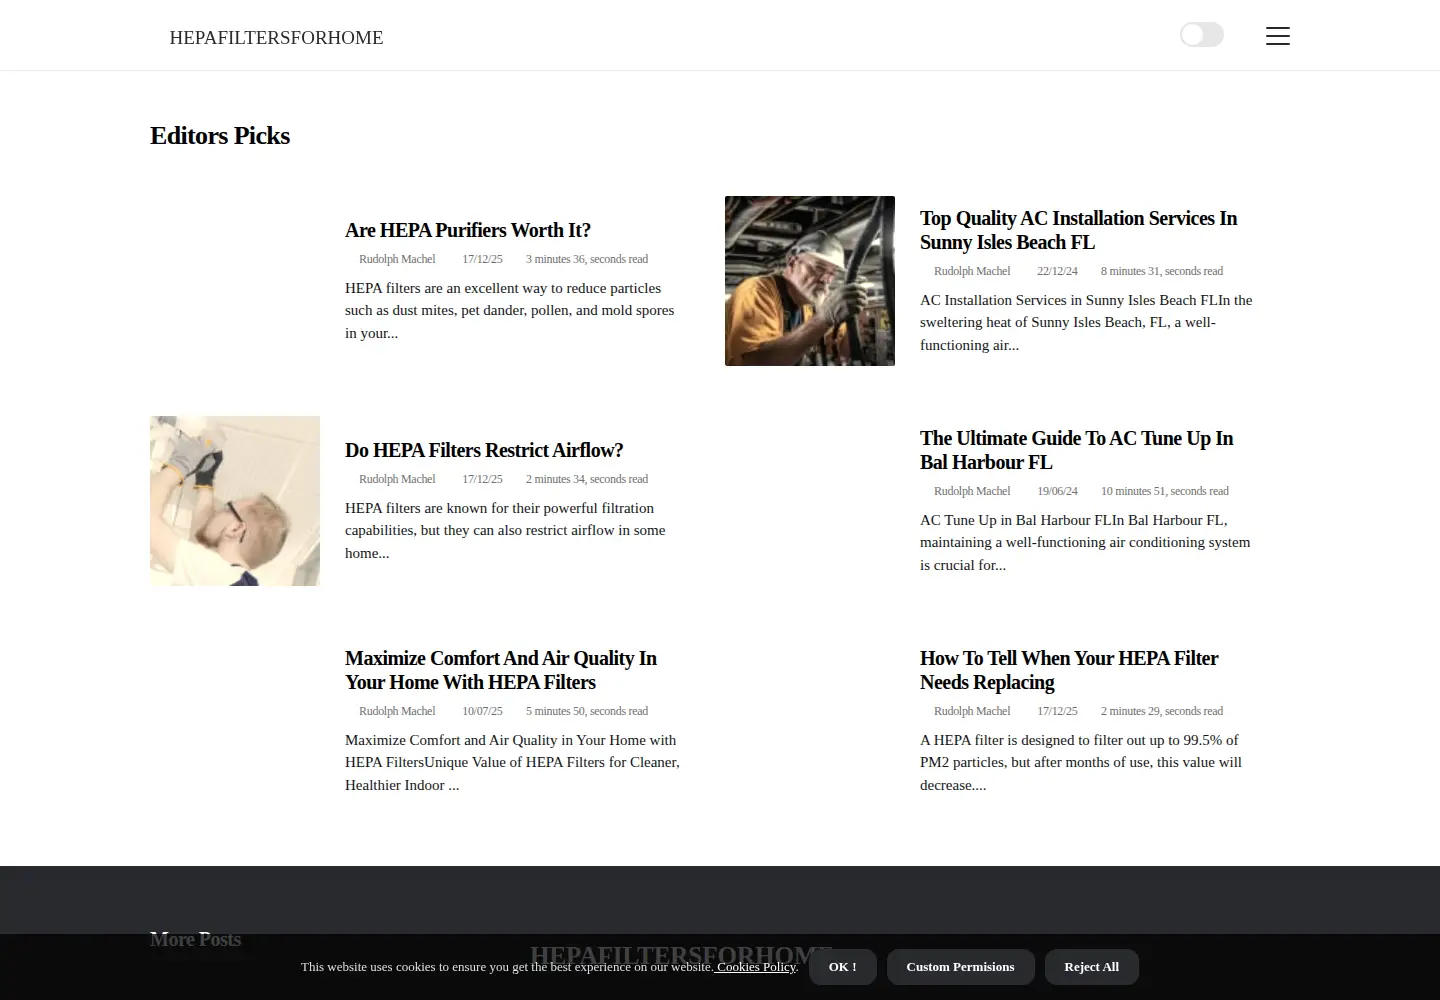Open Custom Permisions cookie settings
Image resolution: width=1440 pixels, height=1000 pixels.
point(960,967)
